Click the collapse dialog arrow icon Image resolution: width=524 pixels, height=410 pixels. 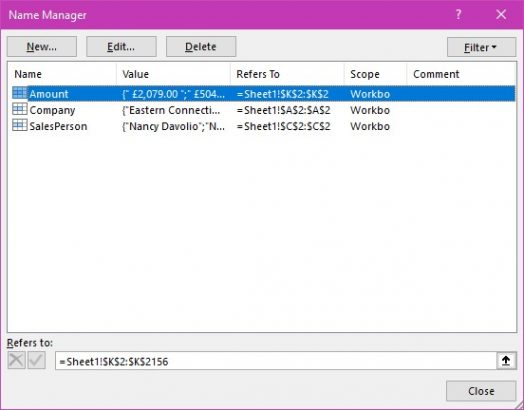(x=506, y=361)
